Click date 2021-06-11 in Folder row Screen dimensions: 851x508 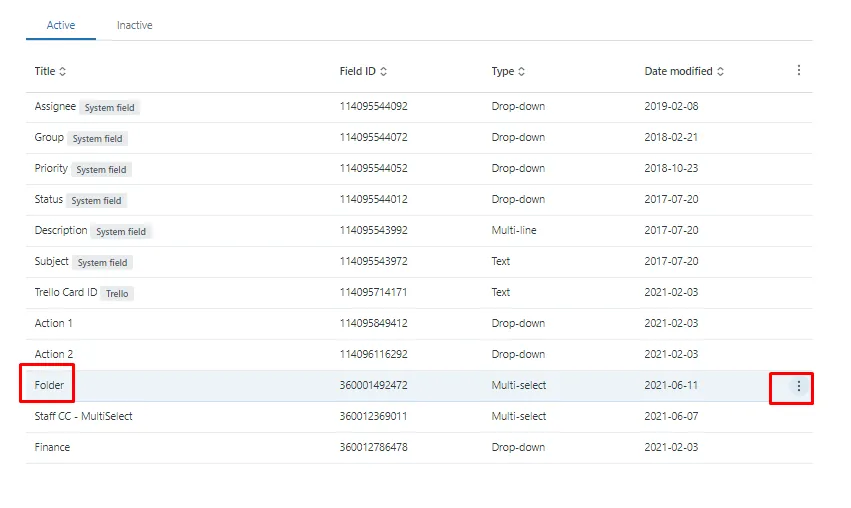pos(671,385)
